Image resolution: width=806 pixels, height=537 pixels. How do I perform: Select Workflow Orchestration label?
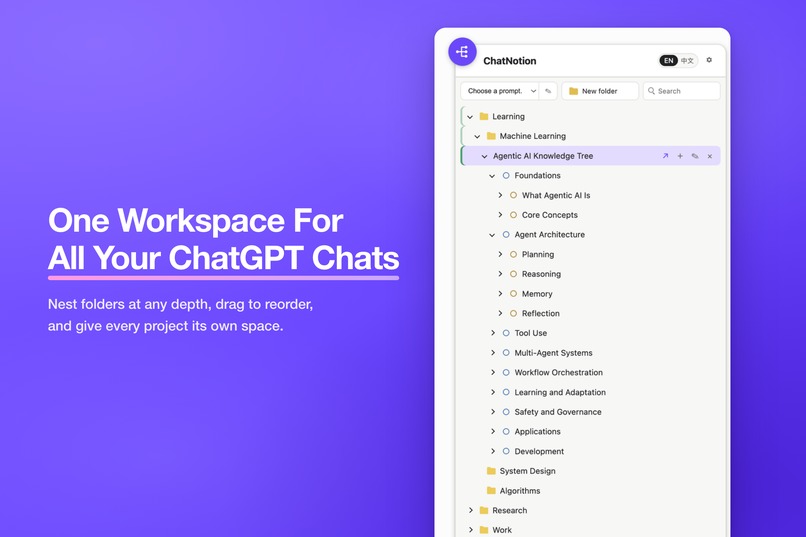tap(559, 373)
